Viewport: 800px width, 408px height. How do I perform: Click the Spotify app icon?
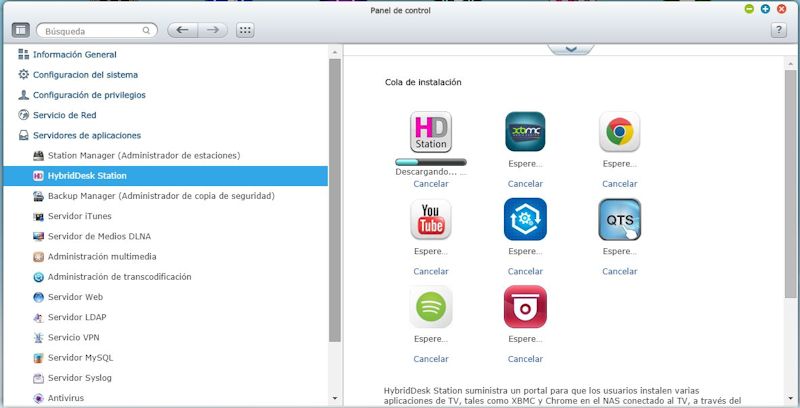click(431, 307)
